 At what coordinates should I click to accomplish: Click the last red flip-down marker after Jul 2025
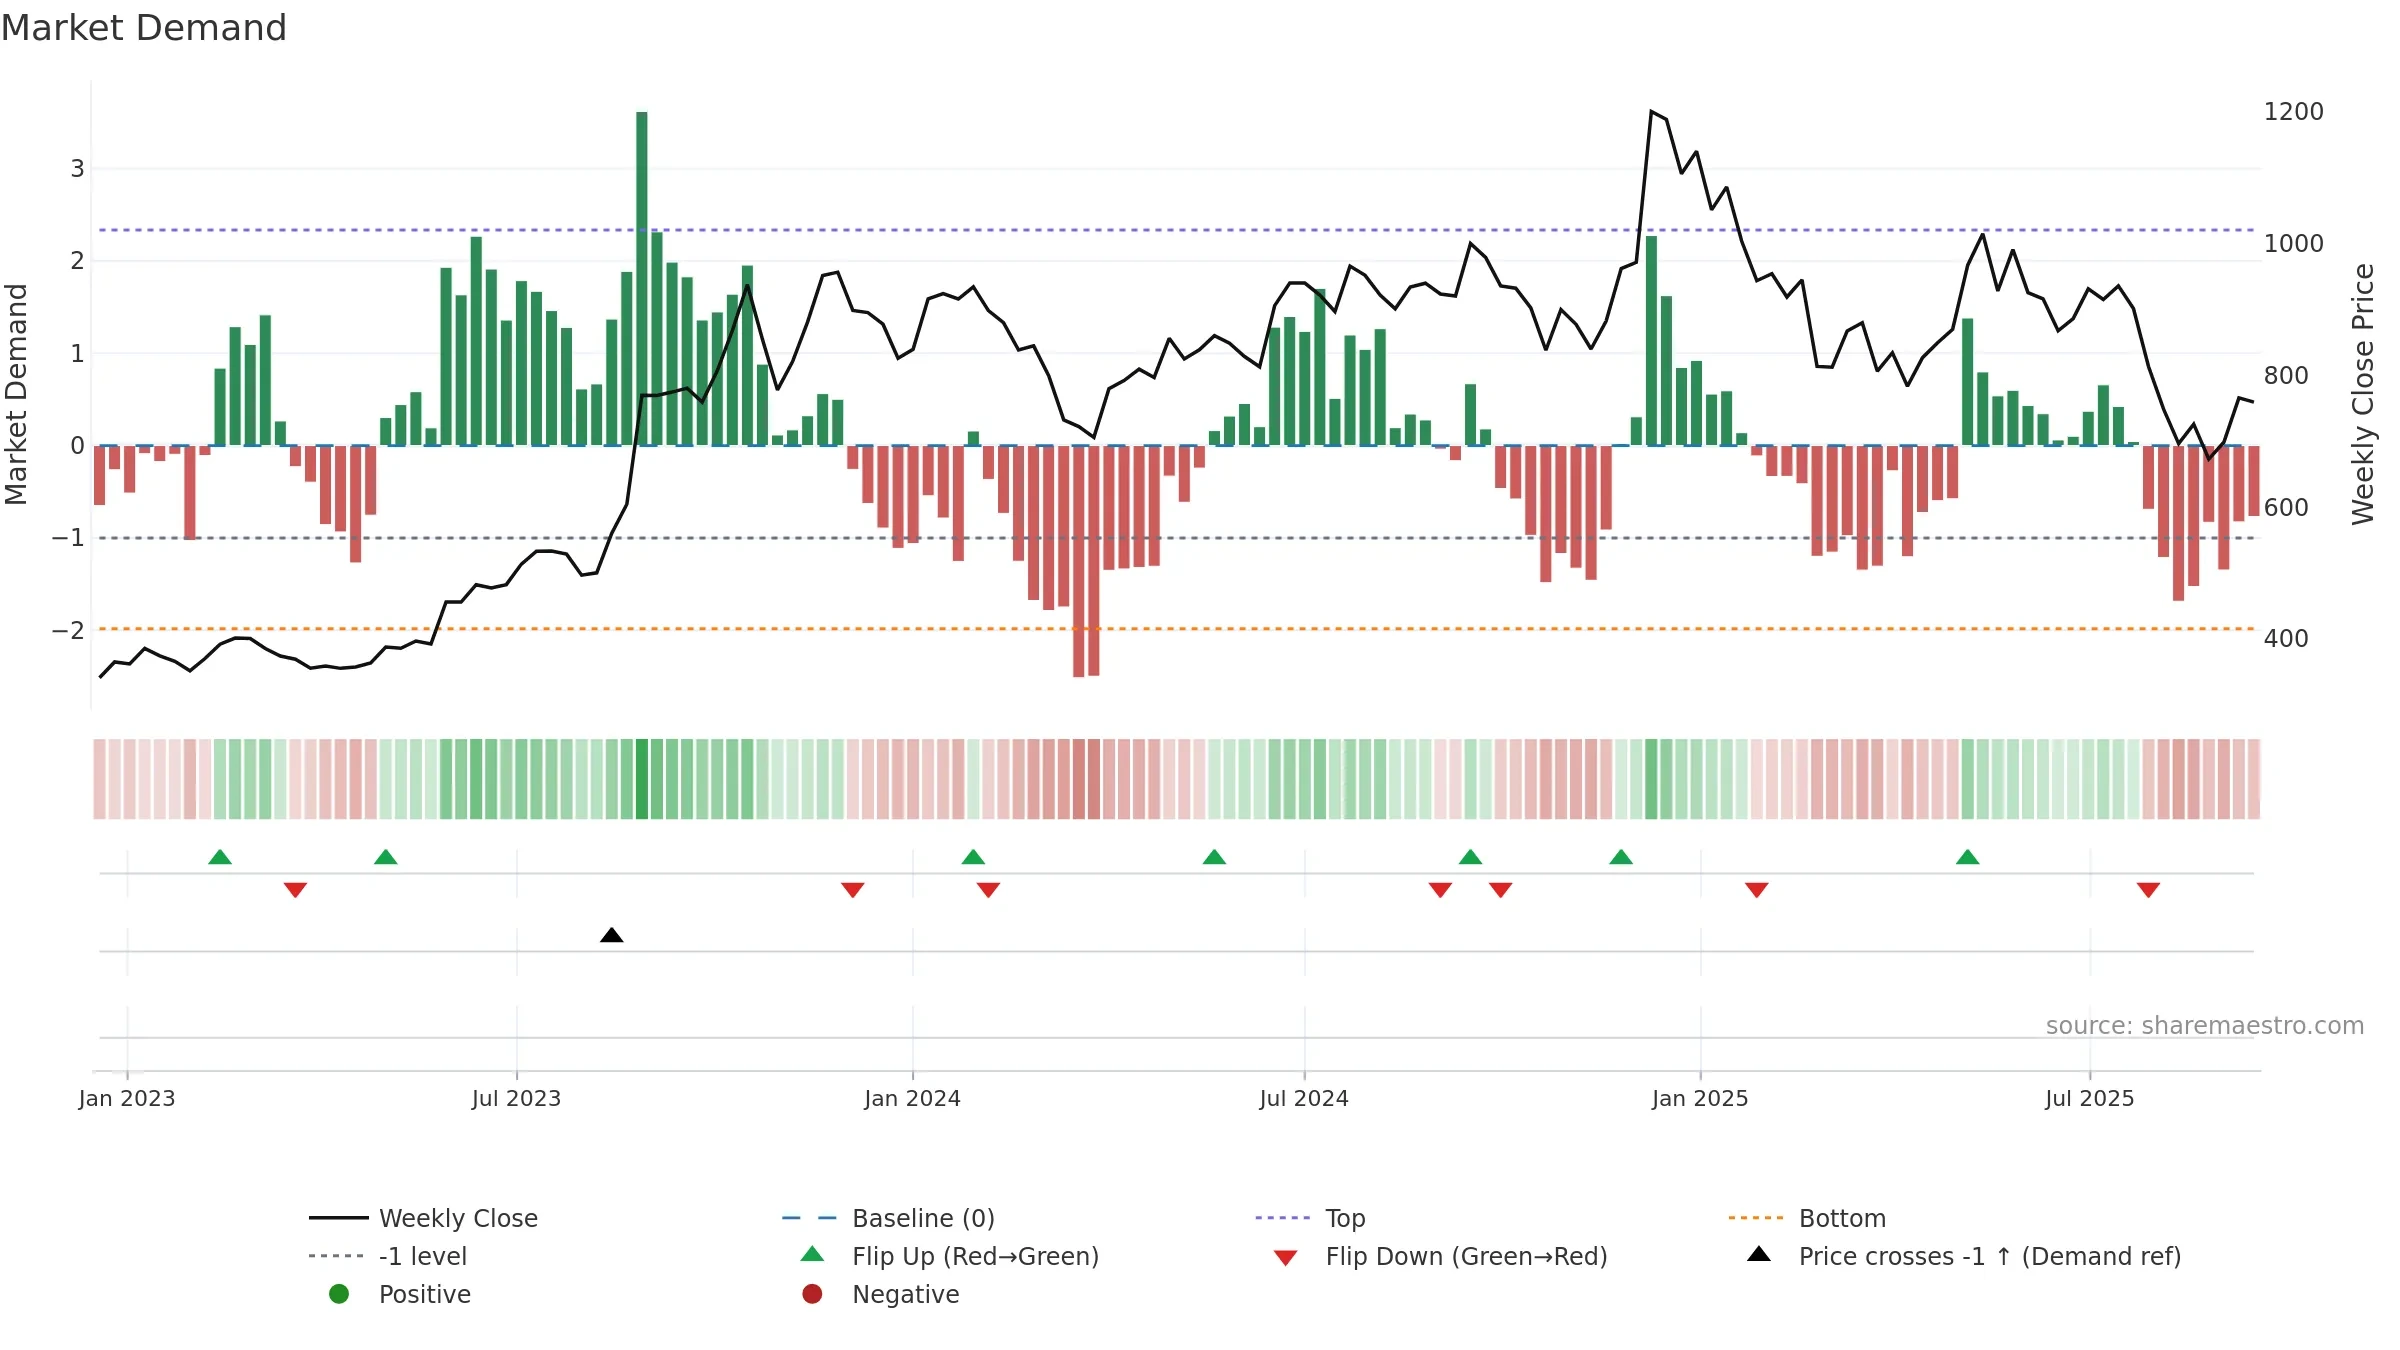(x=2148, y=890)
